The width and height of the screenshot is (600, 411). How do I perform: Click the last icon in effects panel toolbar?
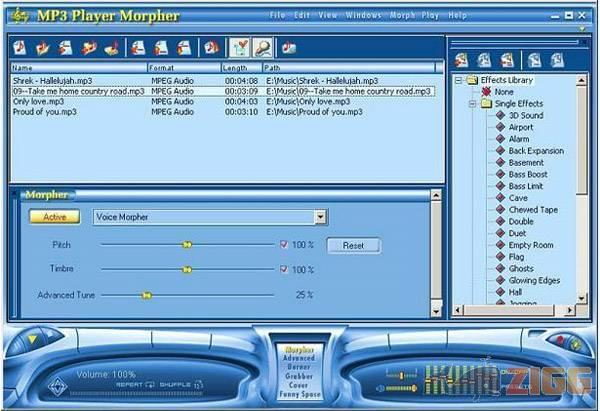click(556, 60)
